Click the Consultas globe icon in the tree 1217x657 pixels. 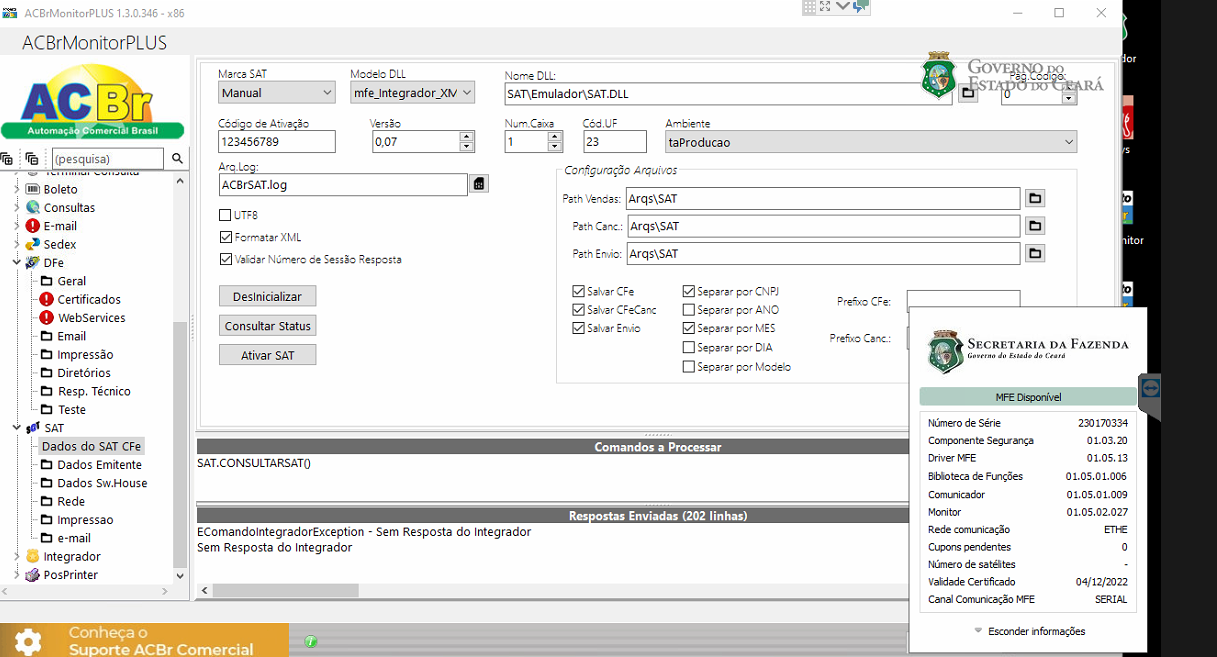tap(33, 207)
